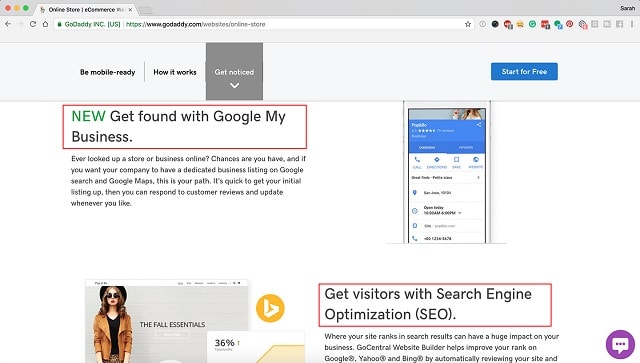Click the browser forward arrow
Image resolution: width=640 pixels, height=363 pixels.
coord(20,24)
